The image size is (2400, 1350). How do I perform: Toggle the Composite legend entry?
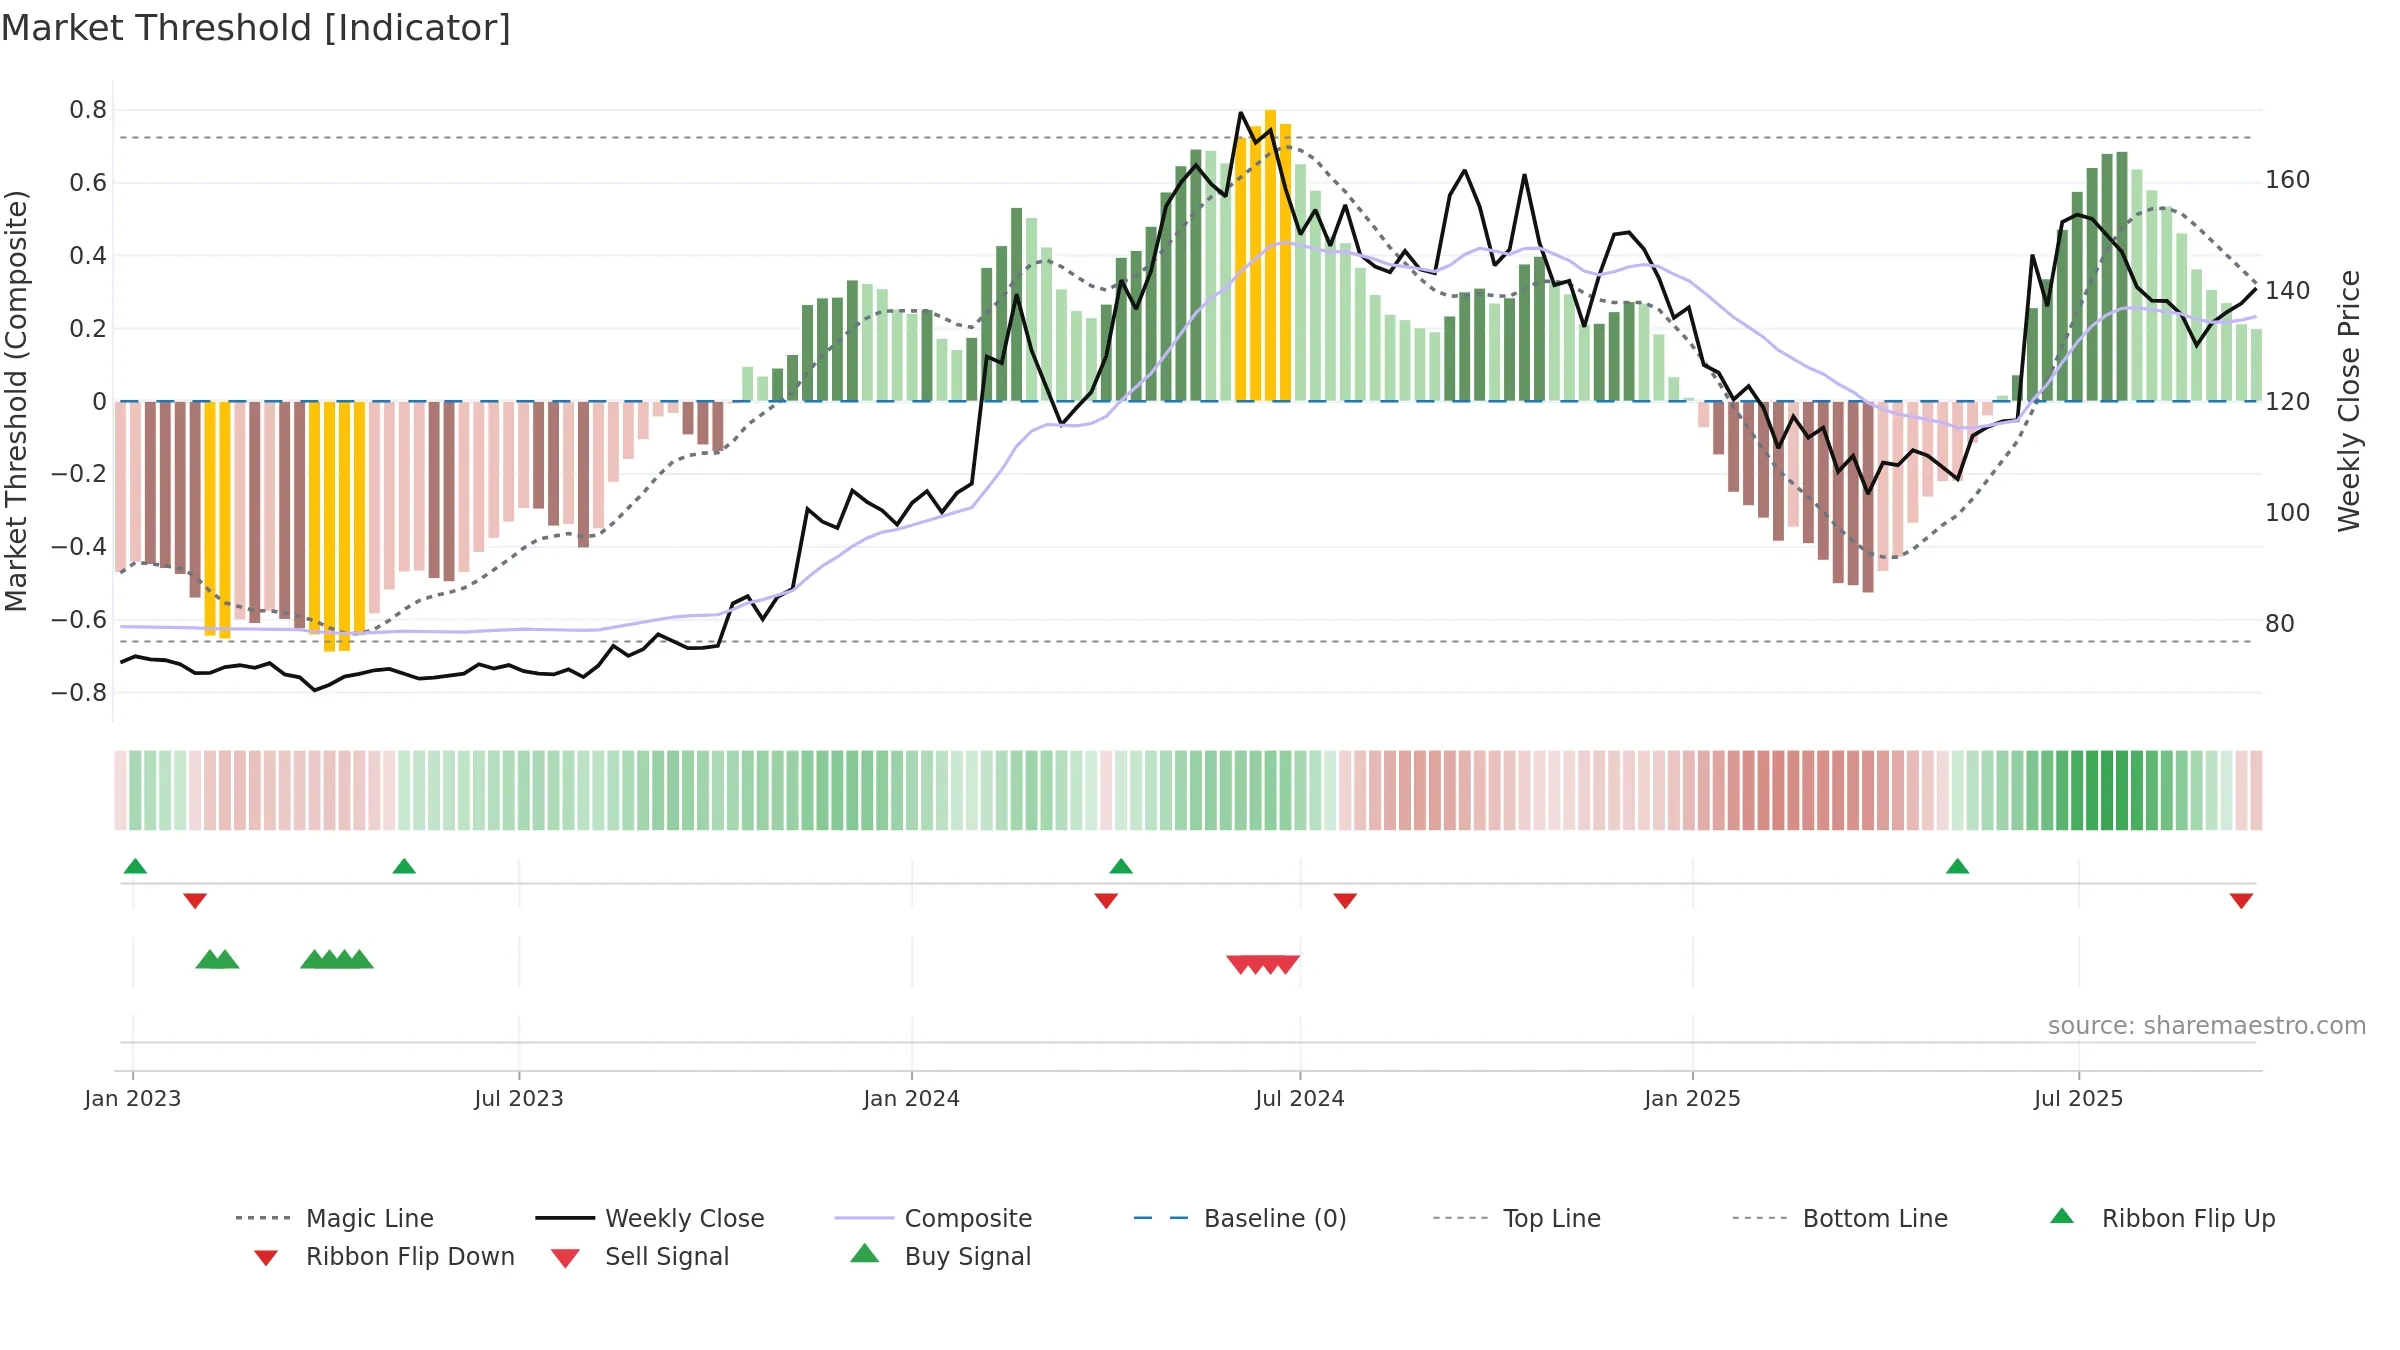933,1218
